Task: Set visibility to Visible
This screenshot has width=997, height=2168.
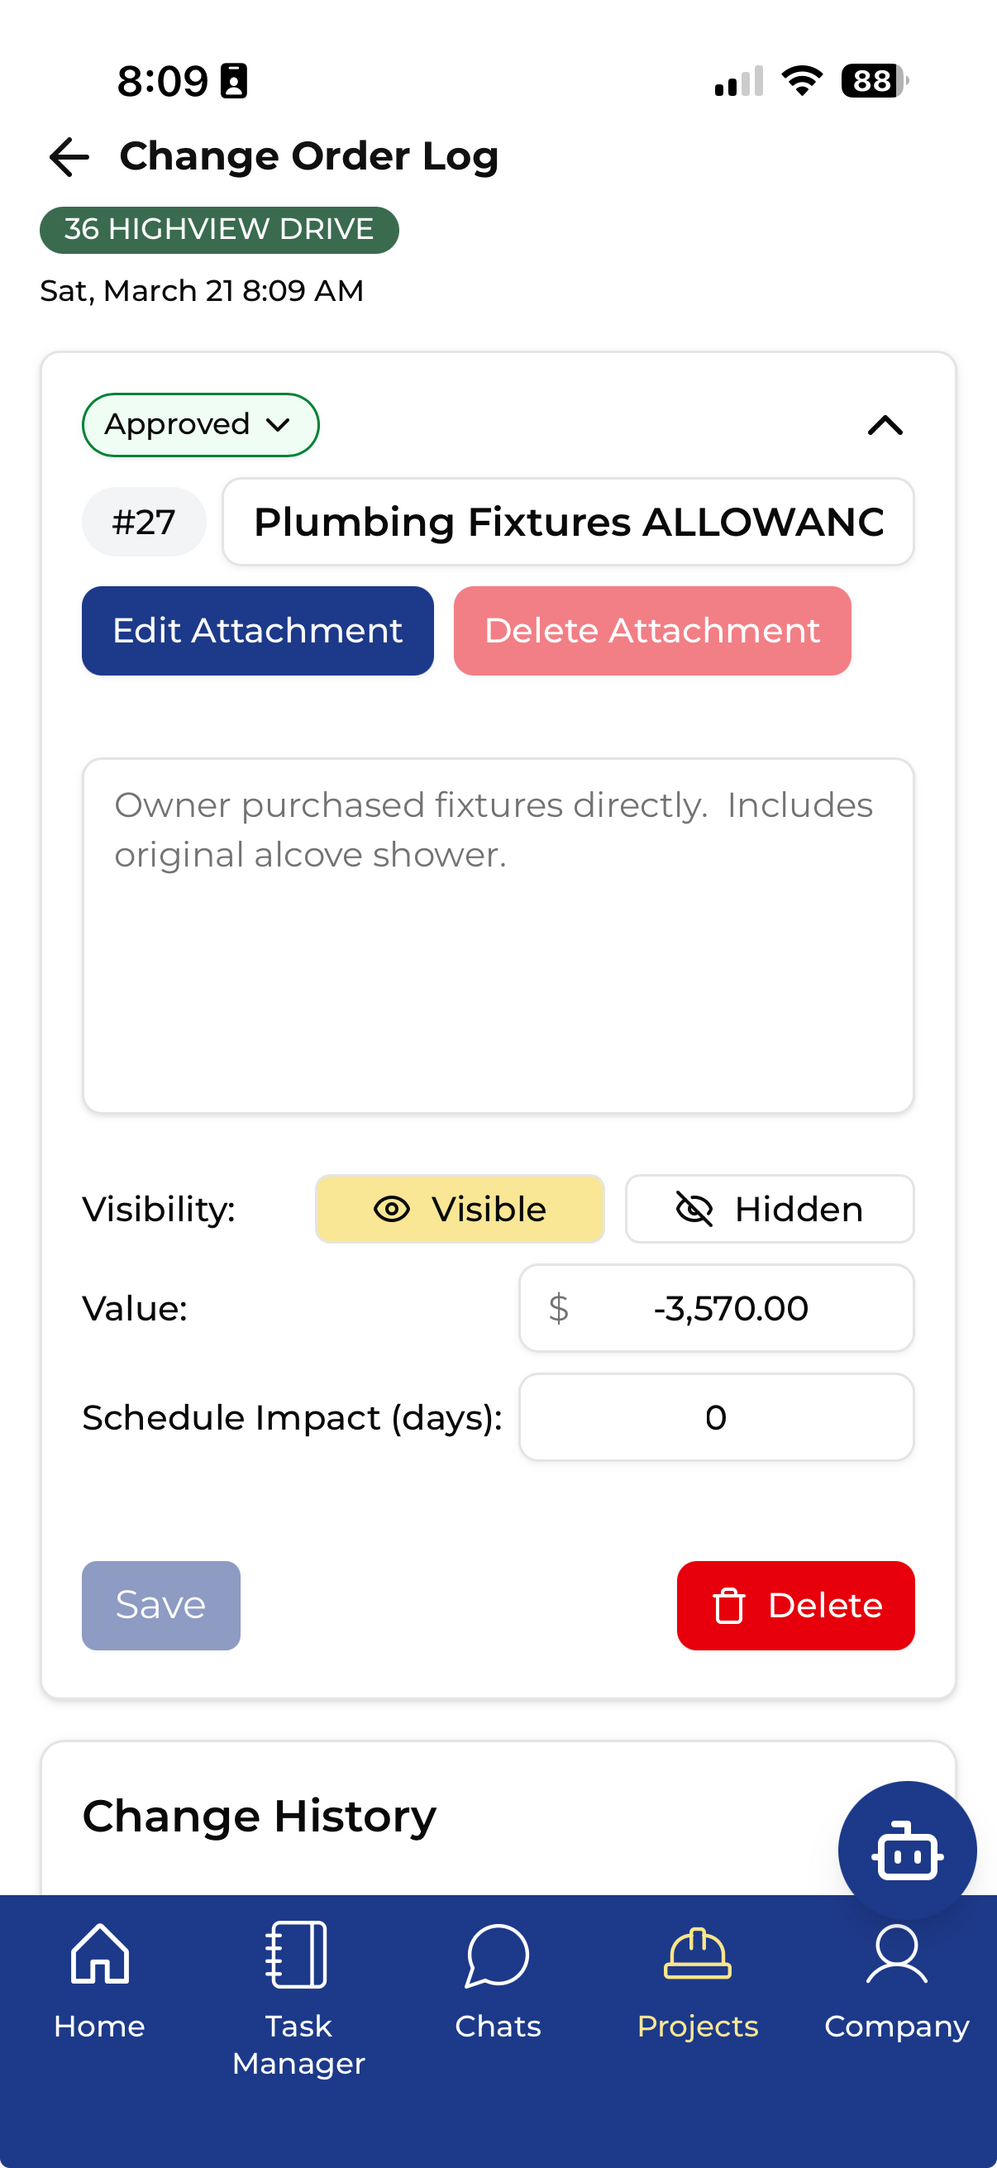Action: (460, 1209)
